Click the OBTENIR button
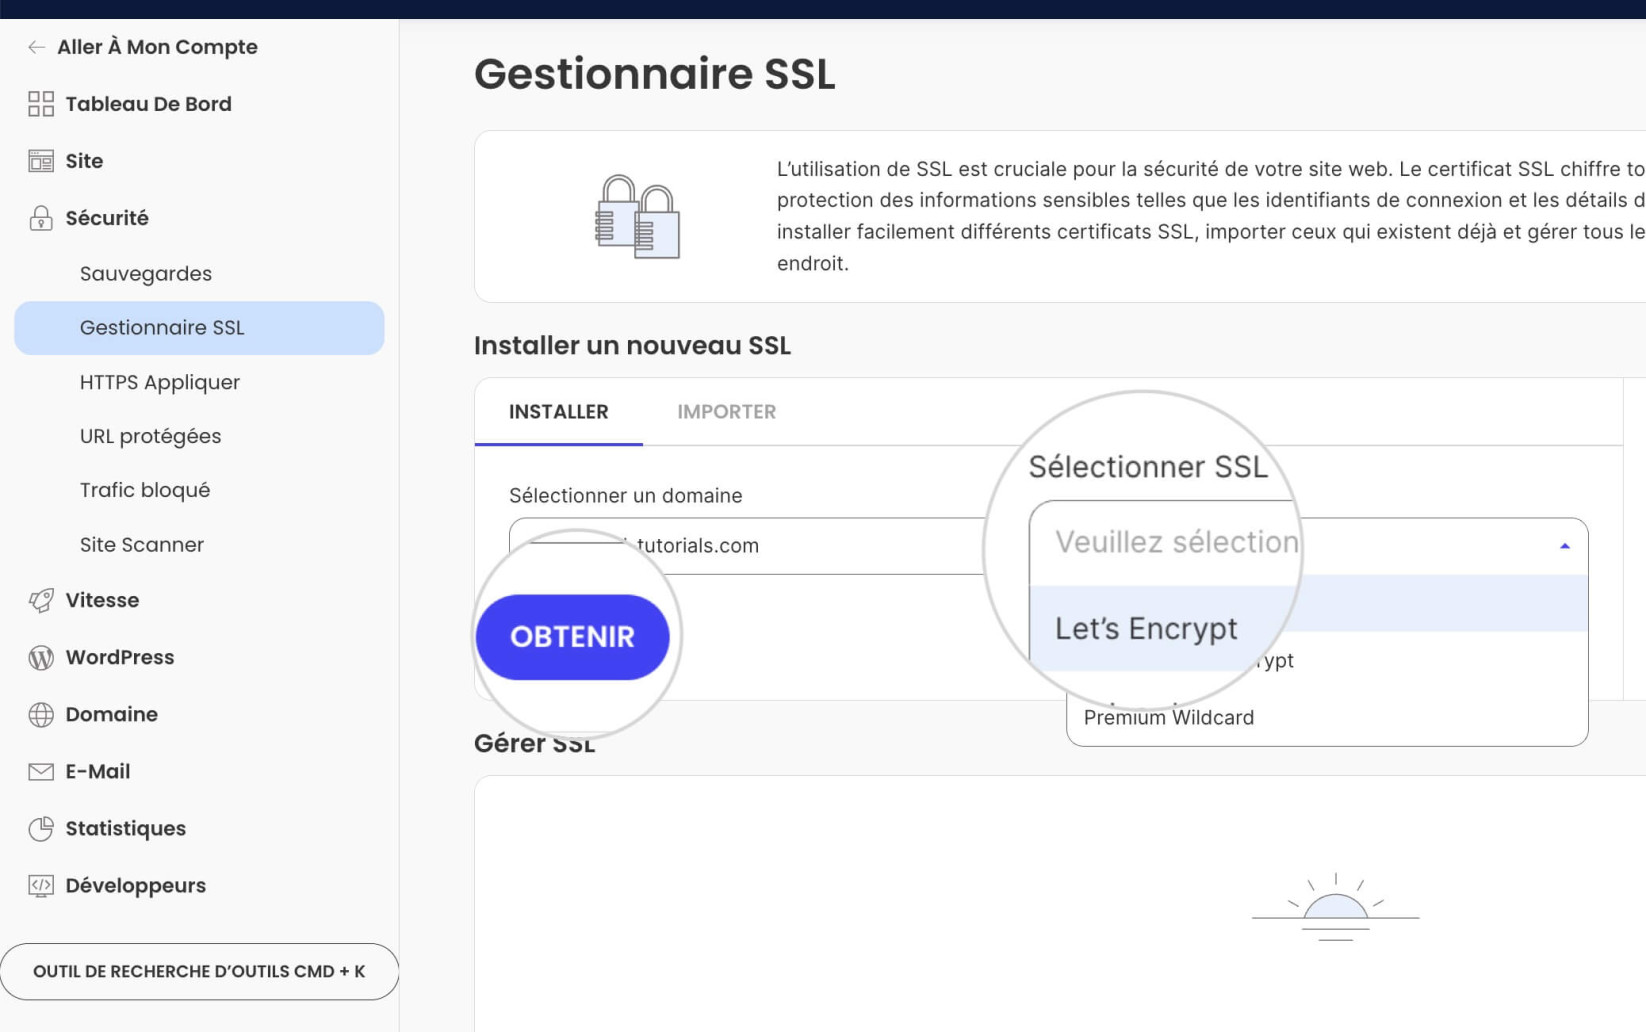Image resolution: width=1646 pixels, height=1032 pixels. click(573, 637)
